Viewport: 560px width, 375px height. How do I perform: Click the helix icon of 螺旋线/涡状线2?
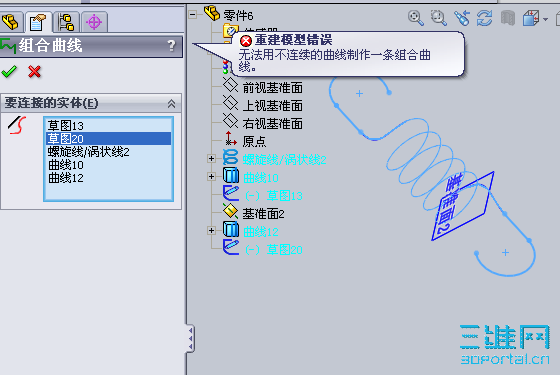[231, 157]
